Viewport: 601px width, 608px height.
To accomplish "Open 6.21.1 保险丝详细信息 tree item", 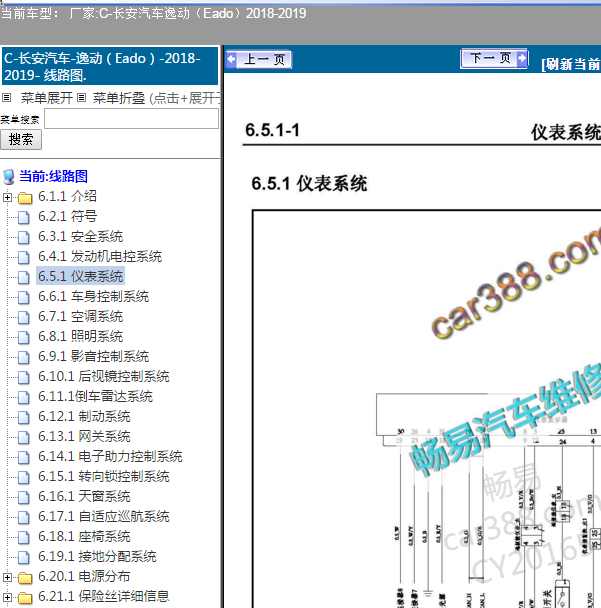I will [104, 596].
